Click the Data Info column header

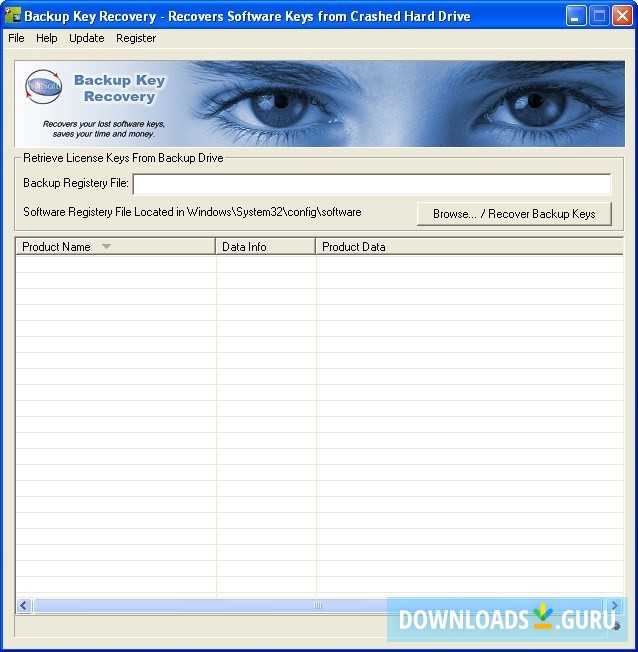(265, 247)
